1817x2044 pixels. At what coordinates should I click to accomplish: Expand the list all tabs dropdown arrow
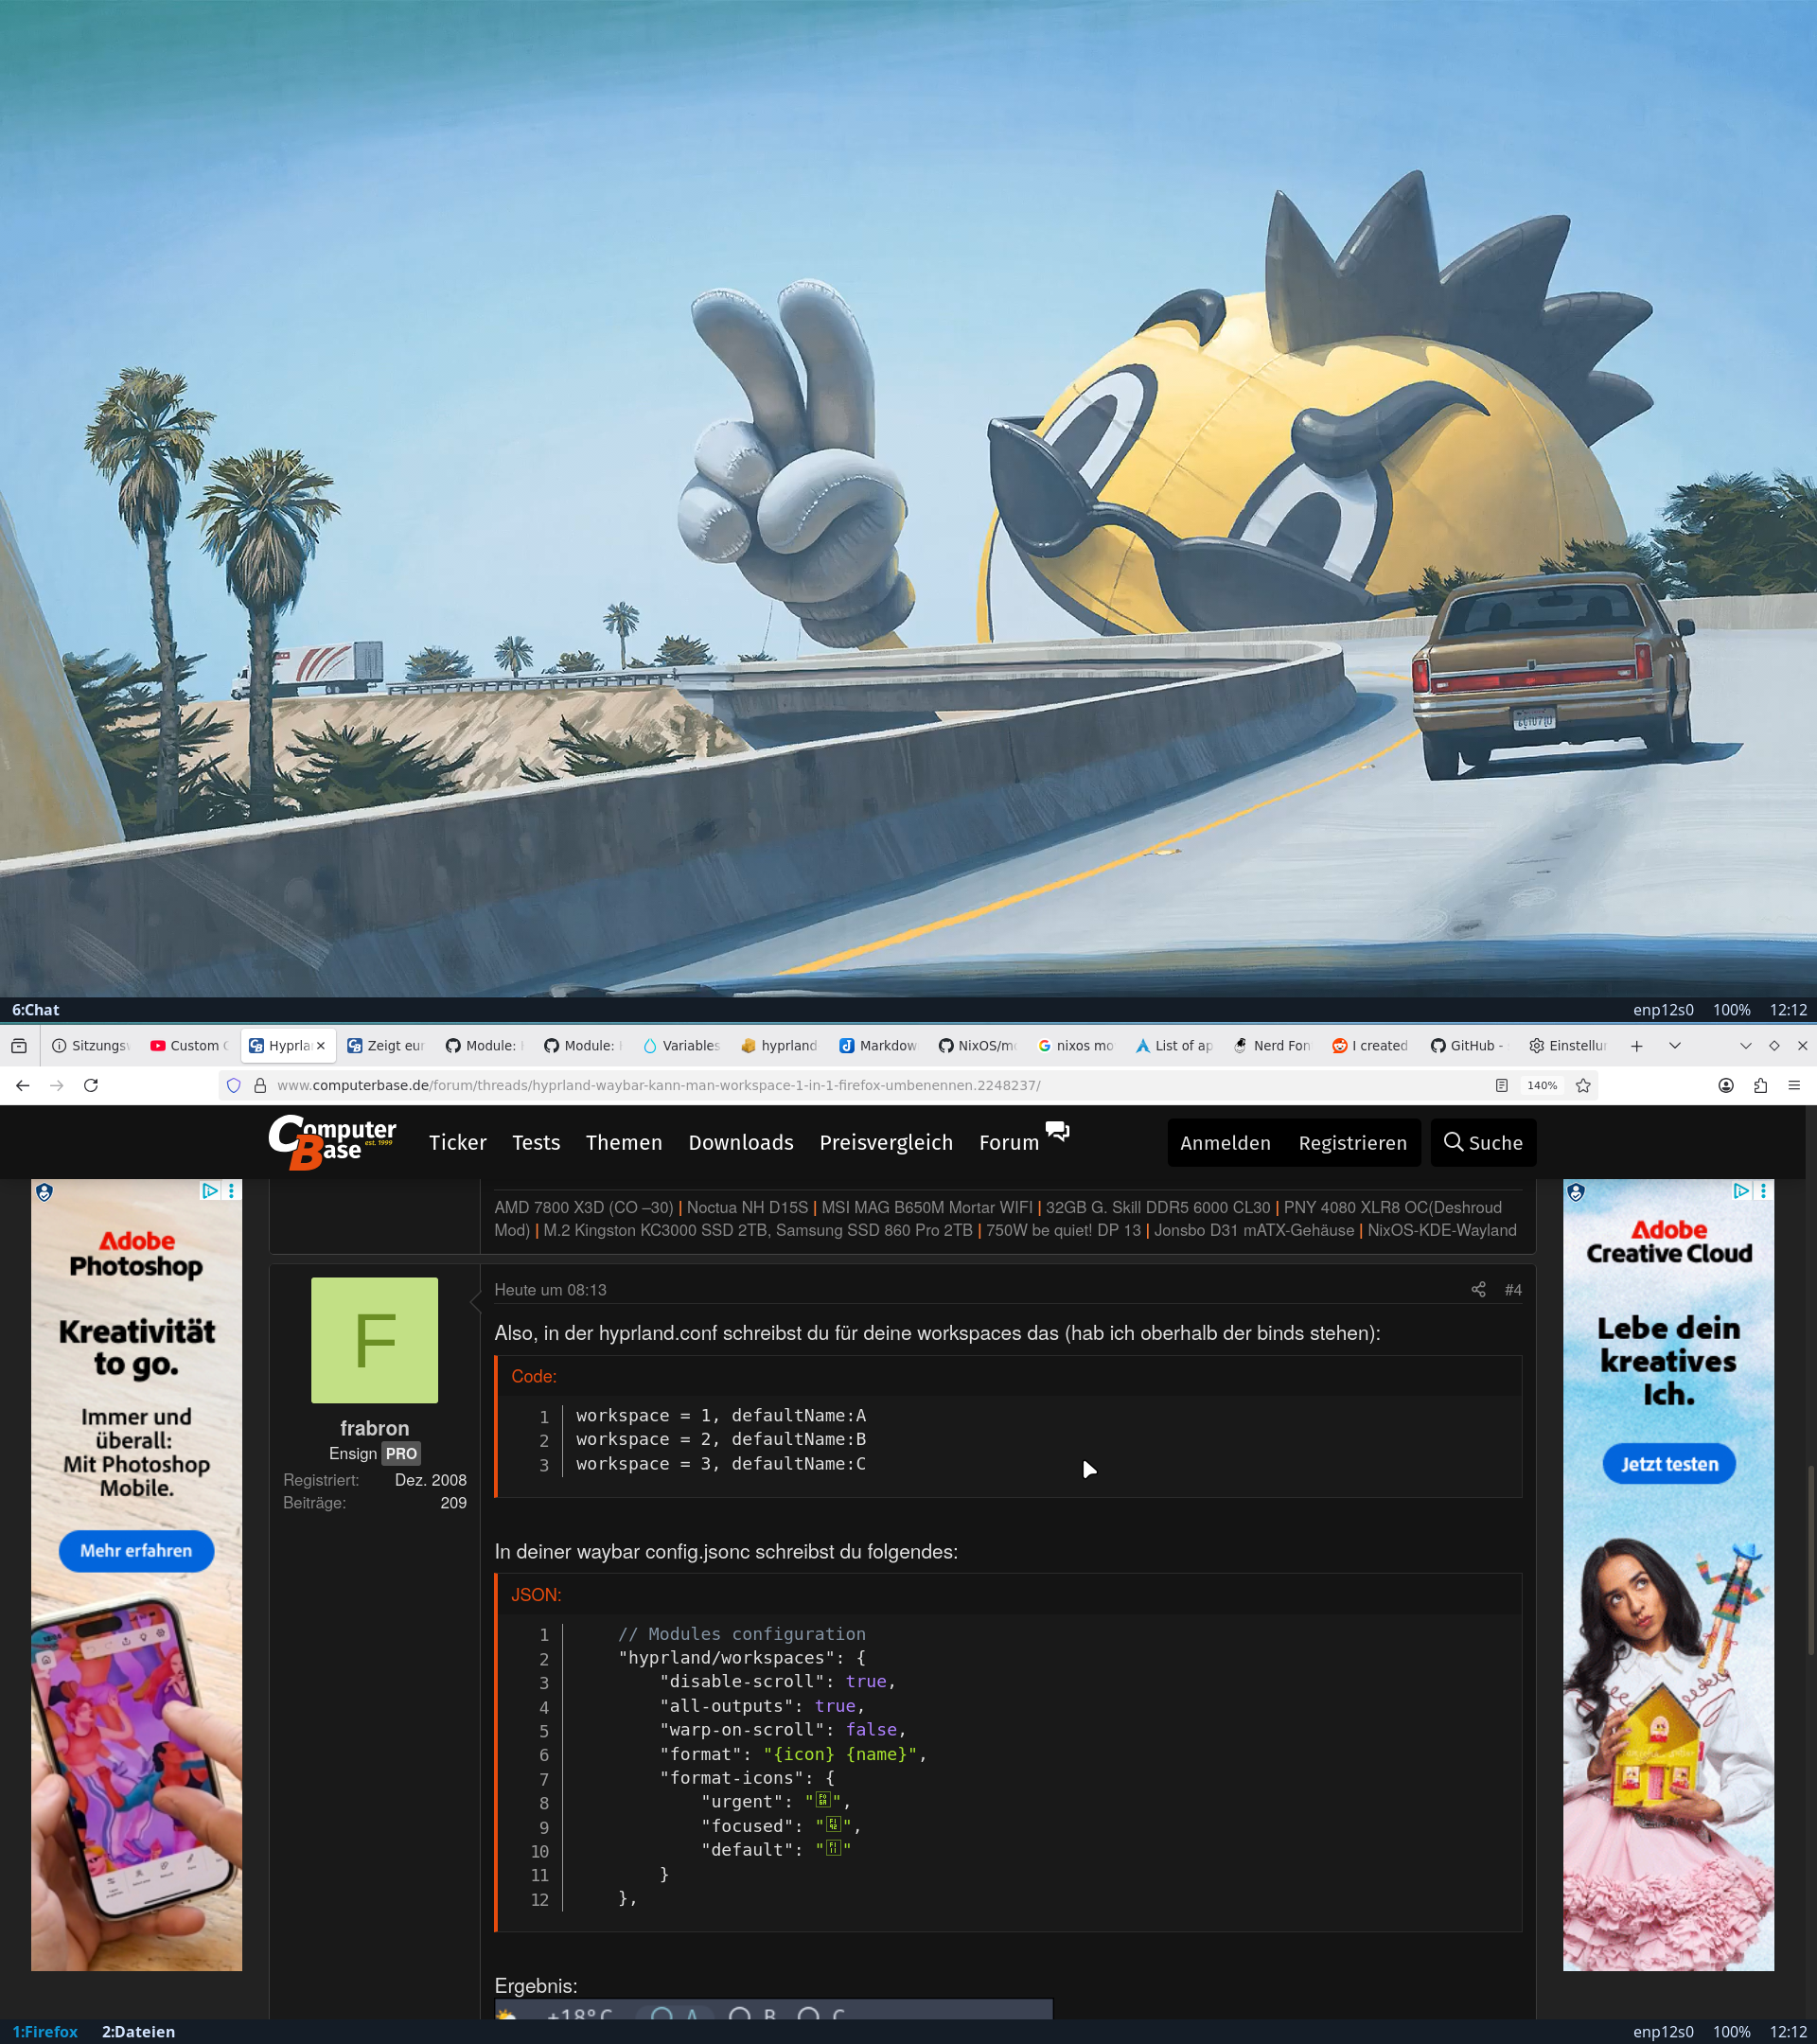[x=1674, y=1045]
